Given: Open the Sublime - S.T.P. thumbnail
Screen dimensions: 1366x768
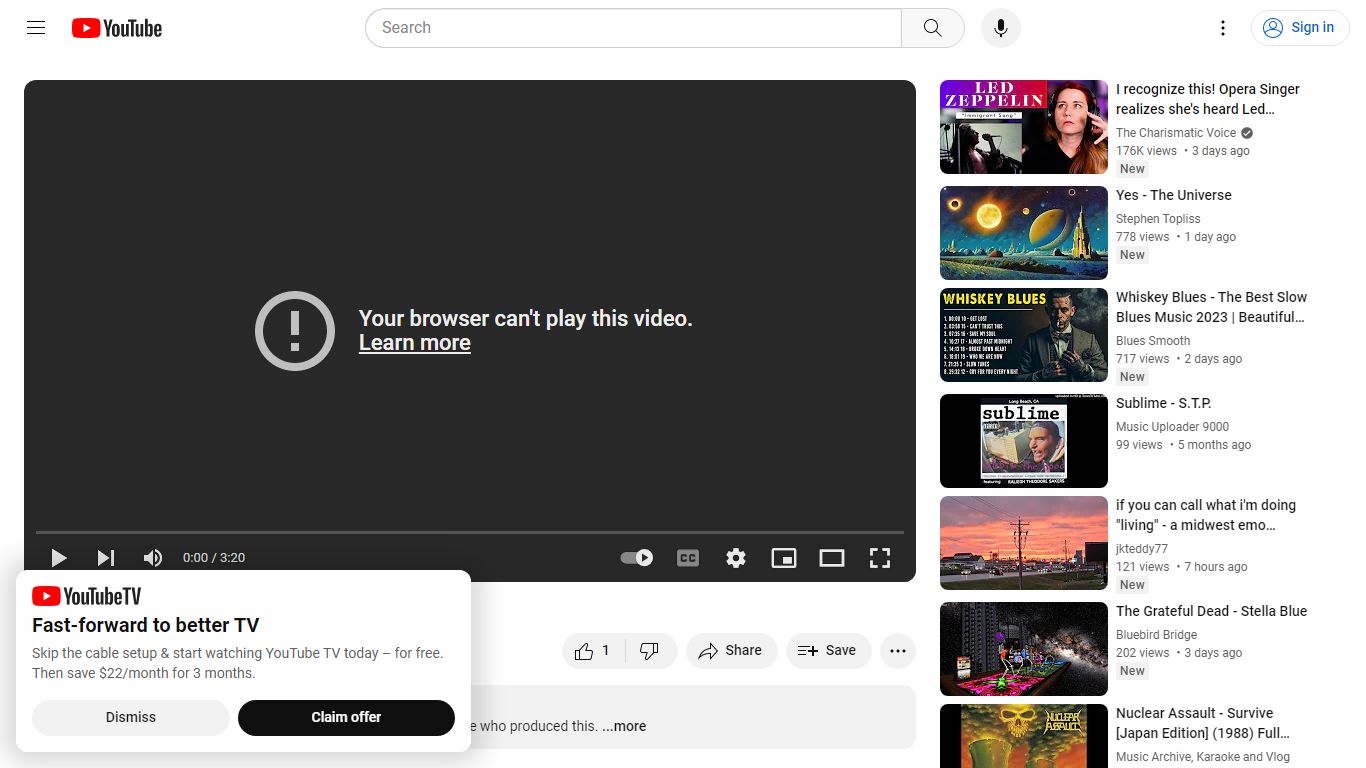Looking at the screenshot, I should [1024, 441].
